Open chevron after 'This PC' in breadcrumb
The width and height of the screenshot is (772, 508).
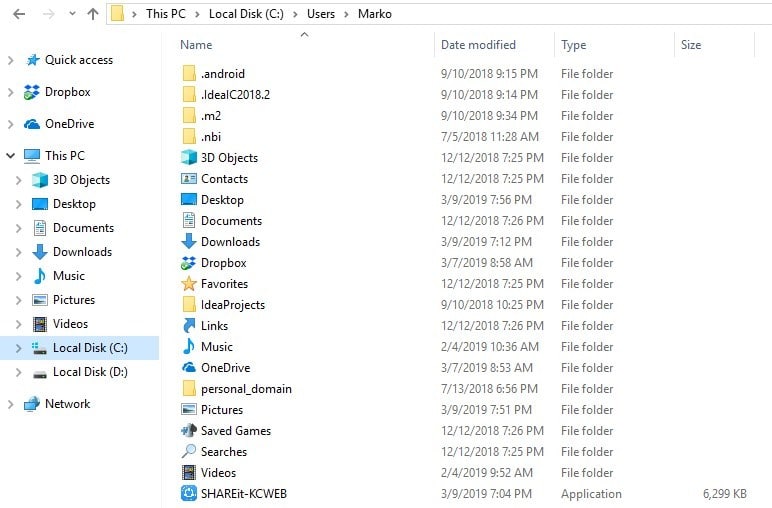tap(197, 14)
